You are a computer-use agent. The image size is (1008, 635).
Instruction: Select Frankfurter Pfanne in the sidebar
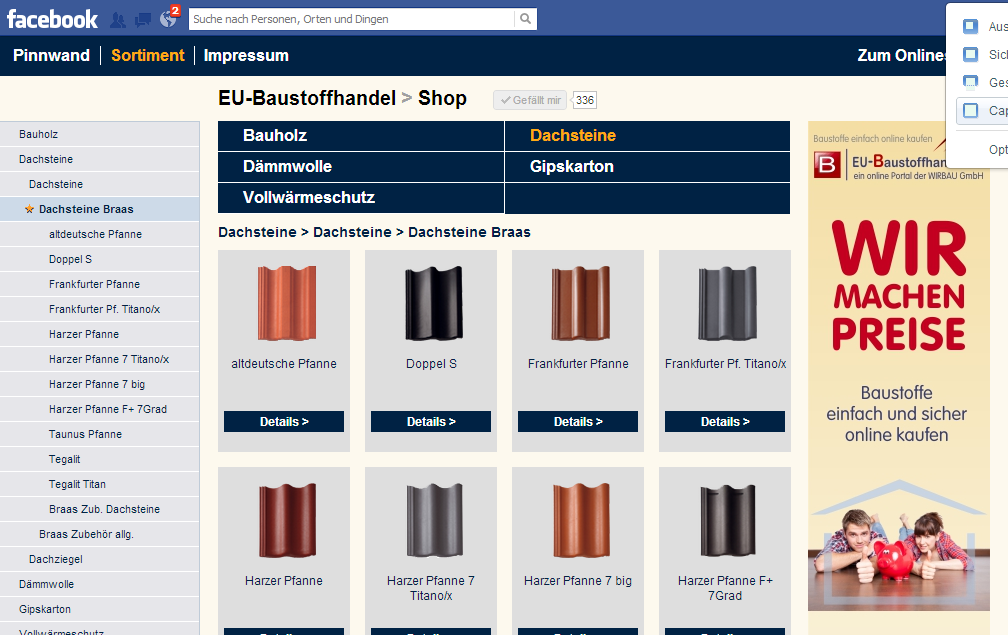(x=100, y=284)
